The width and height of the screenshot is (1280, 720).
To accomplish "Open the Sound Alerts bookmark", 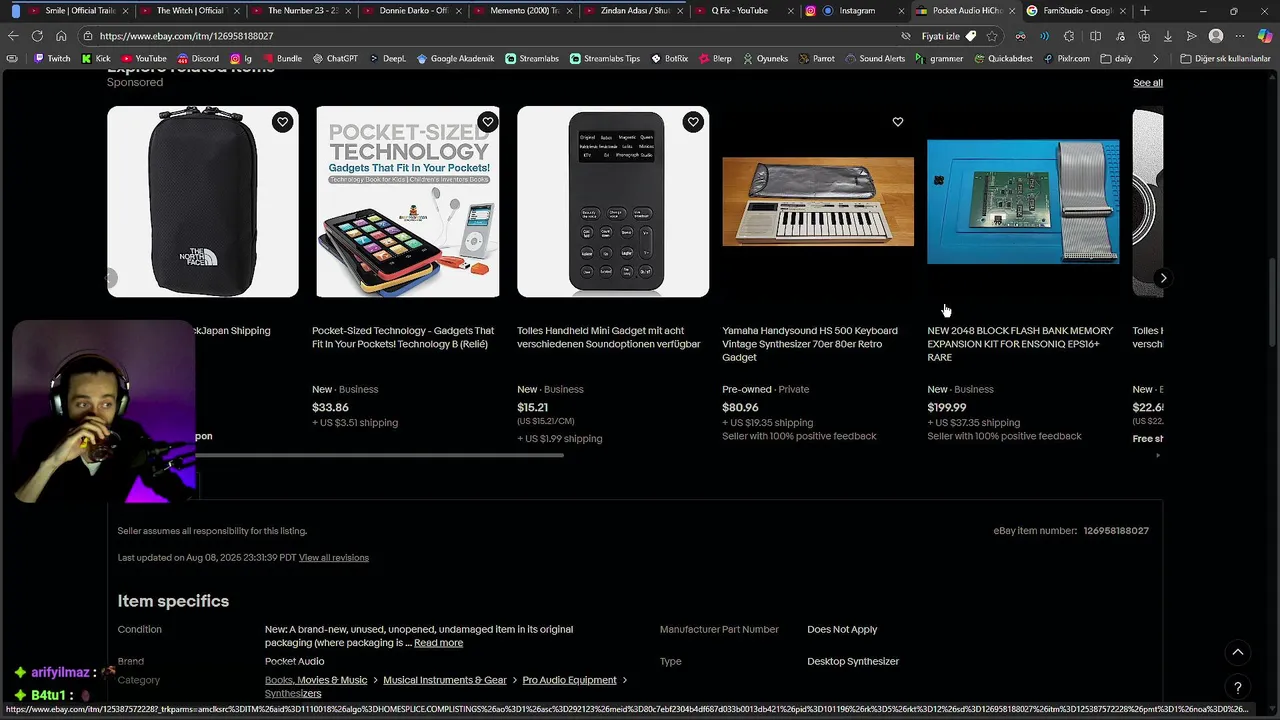I will coord(874,59).
